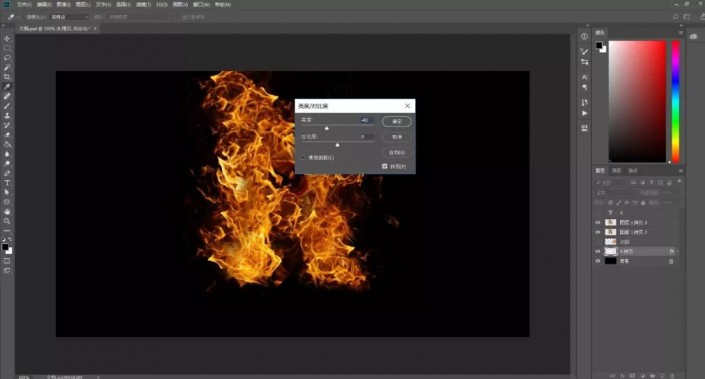Image resolution: width=705 pixels, height=379 pixels.
Task: Hide the black background layer
Action: [x=598, y=261]
